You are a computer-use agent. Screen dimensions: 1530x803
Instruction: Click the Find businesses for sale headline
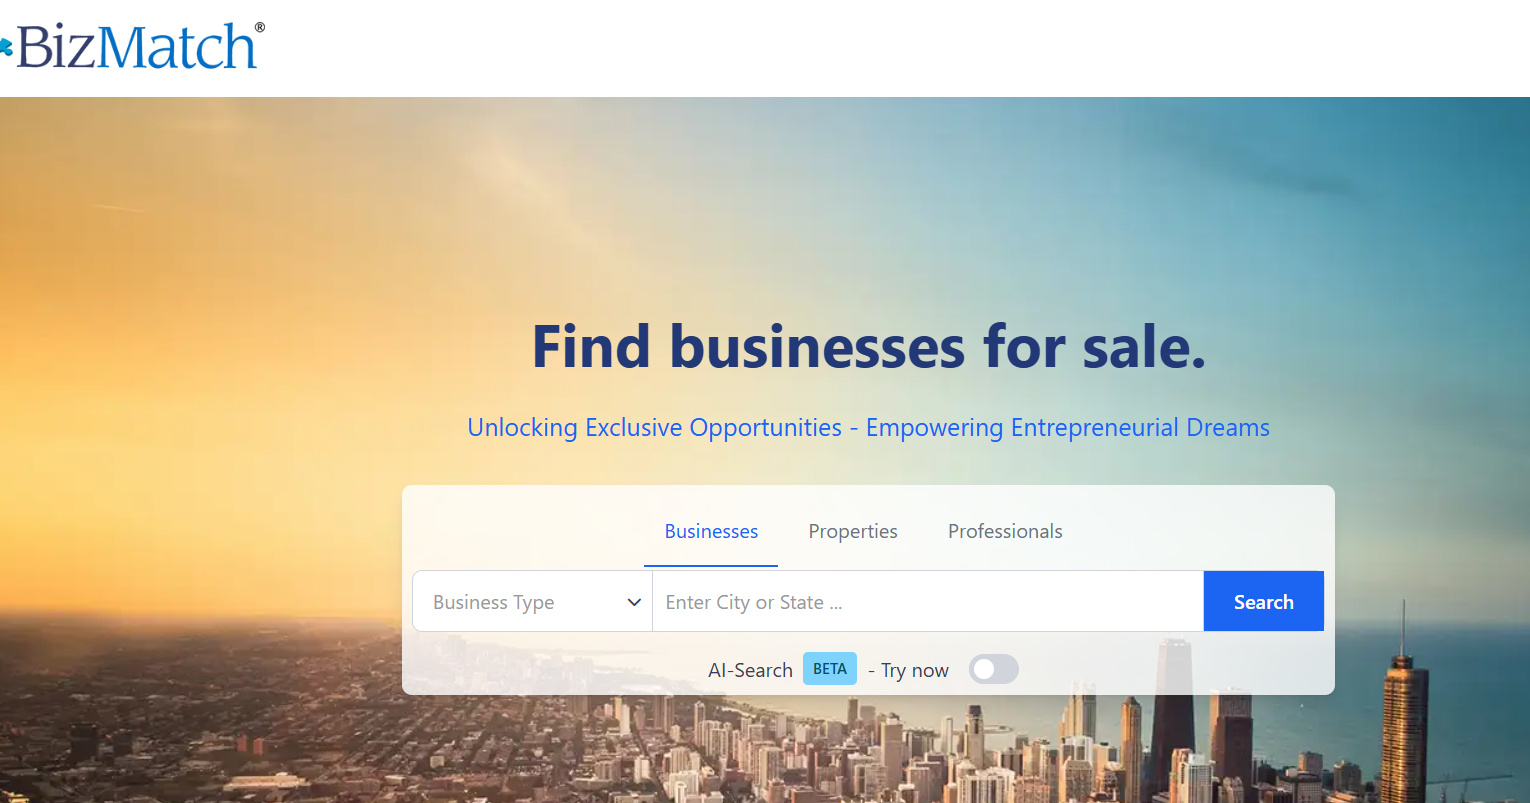(869, 347)
